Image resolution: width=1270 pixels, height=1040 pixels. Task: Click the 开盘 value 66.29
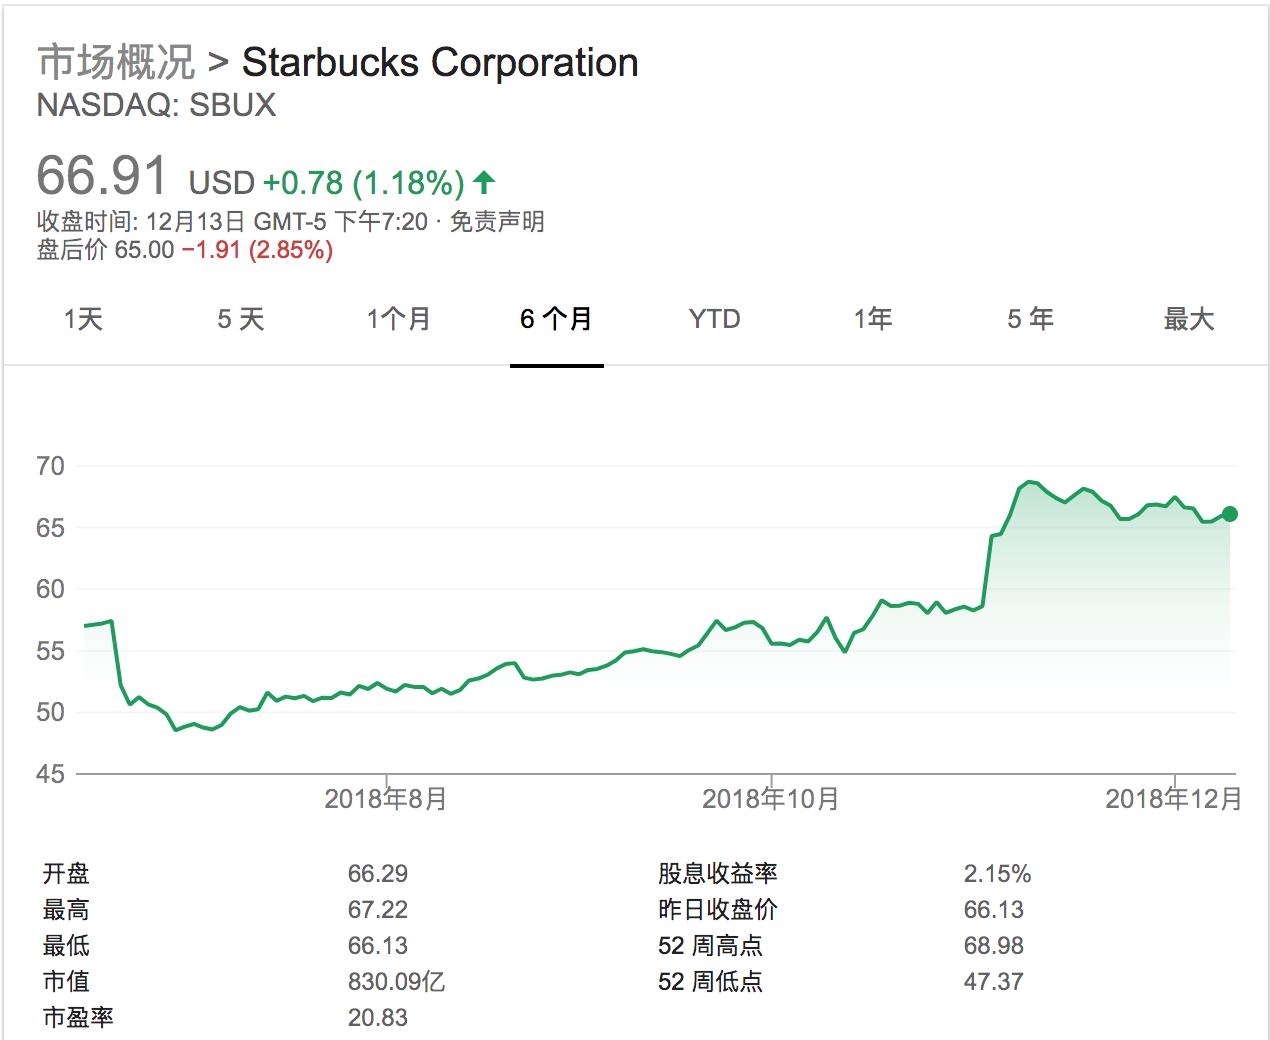(x=378, y=874)
